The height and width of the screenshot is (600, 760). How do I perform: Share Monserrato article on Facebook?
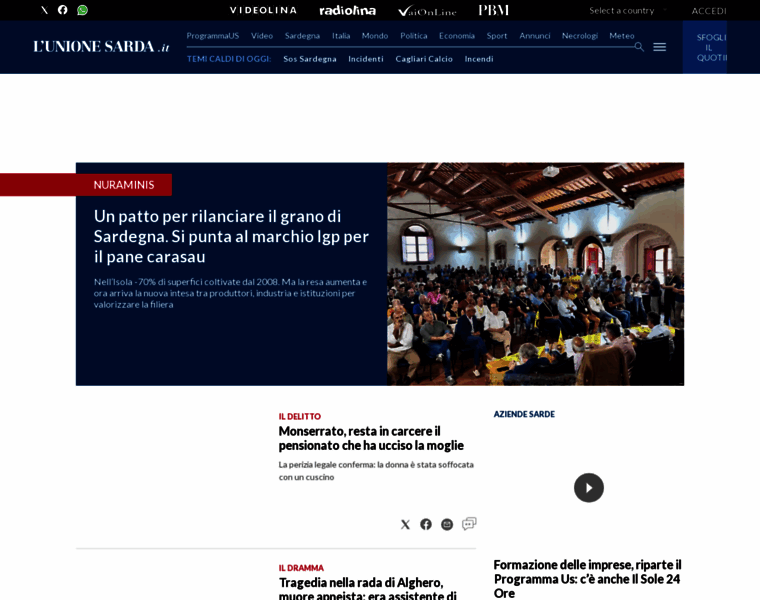click(x=426, y=524)
